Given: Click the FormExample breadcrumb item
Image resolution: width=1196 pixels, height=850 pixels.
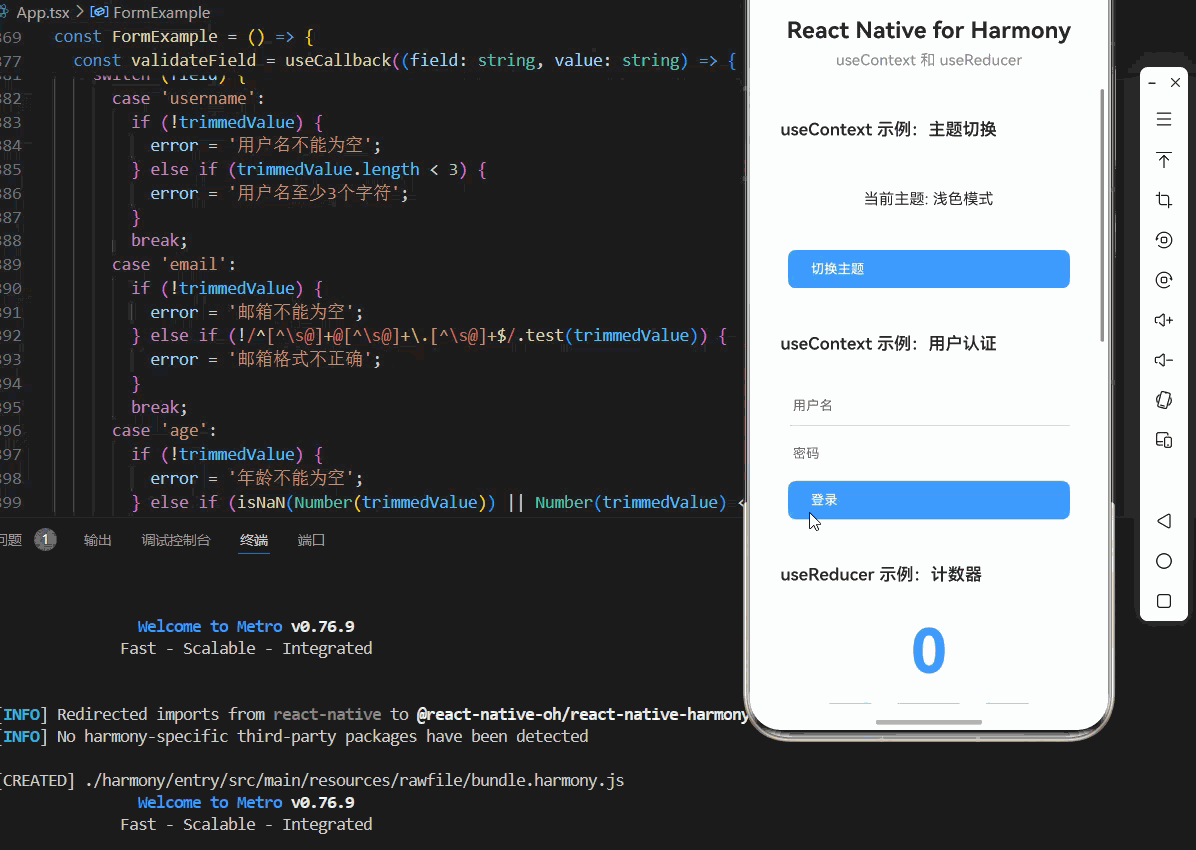Looking at the screenshot, I should (x=161, y=12).
